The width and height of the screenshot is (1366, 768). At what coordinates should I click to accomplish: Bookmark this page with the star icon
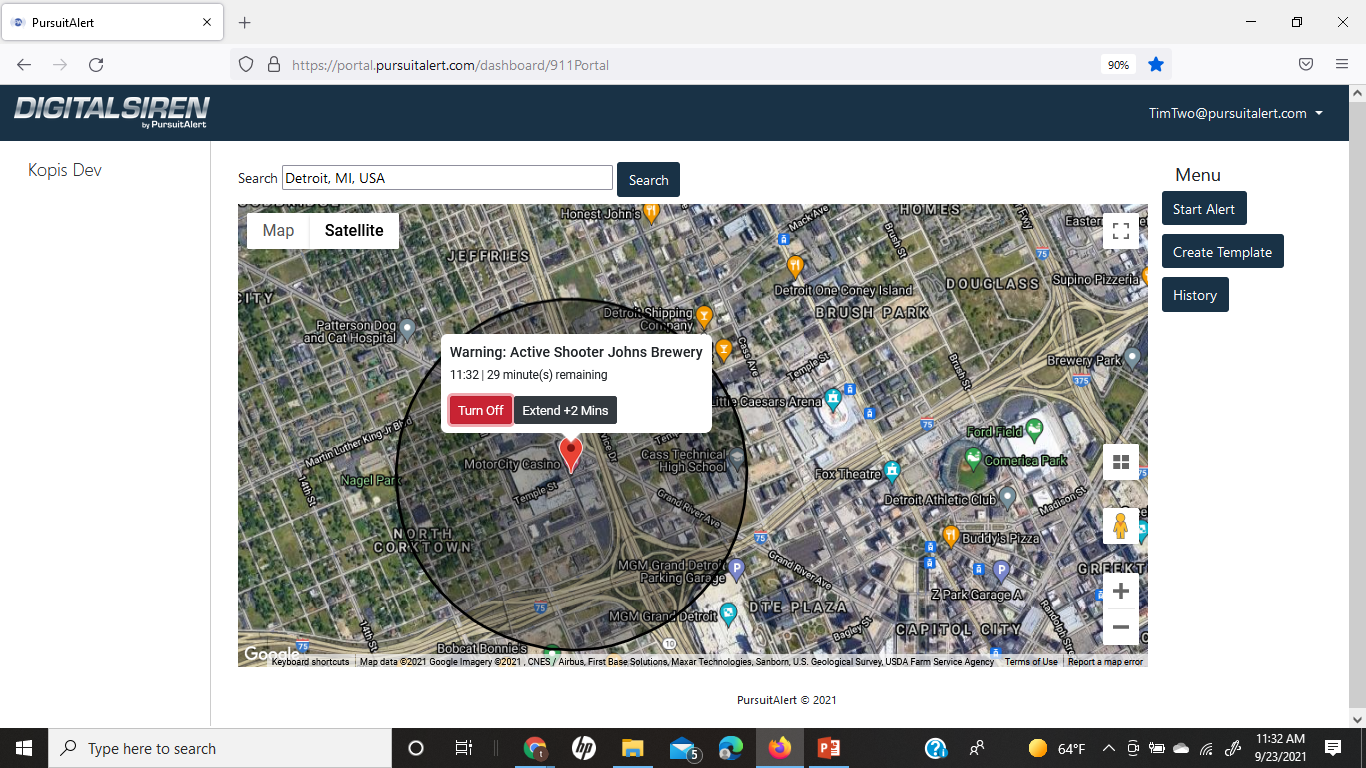(x=1156, y=64)
